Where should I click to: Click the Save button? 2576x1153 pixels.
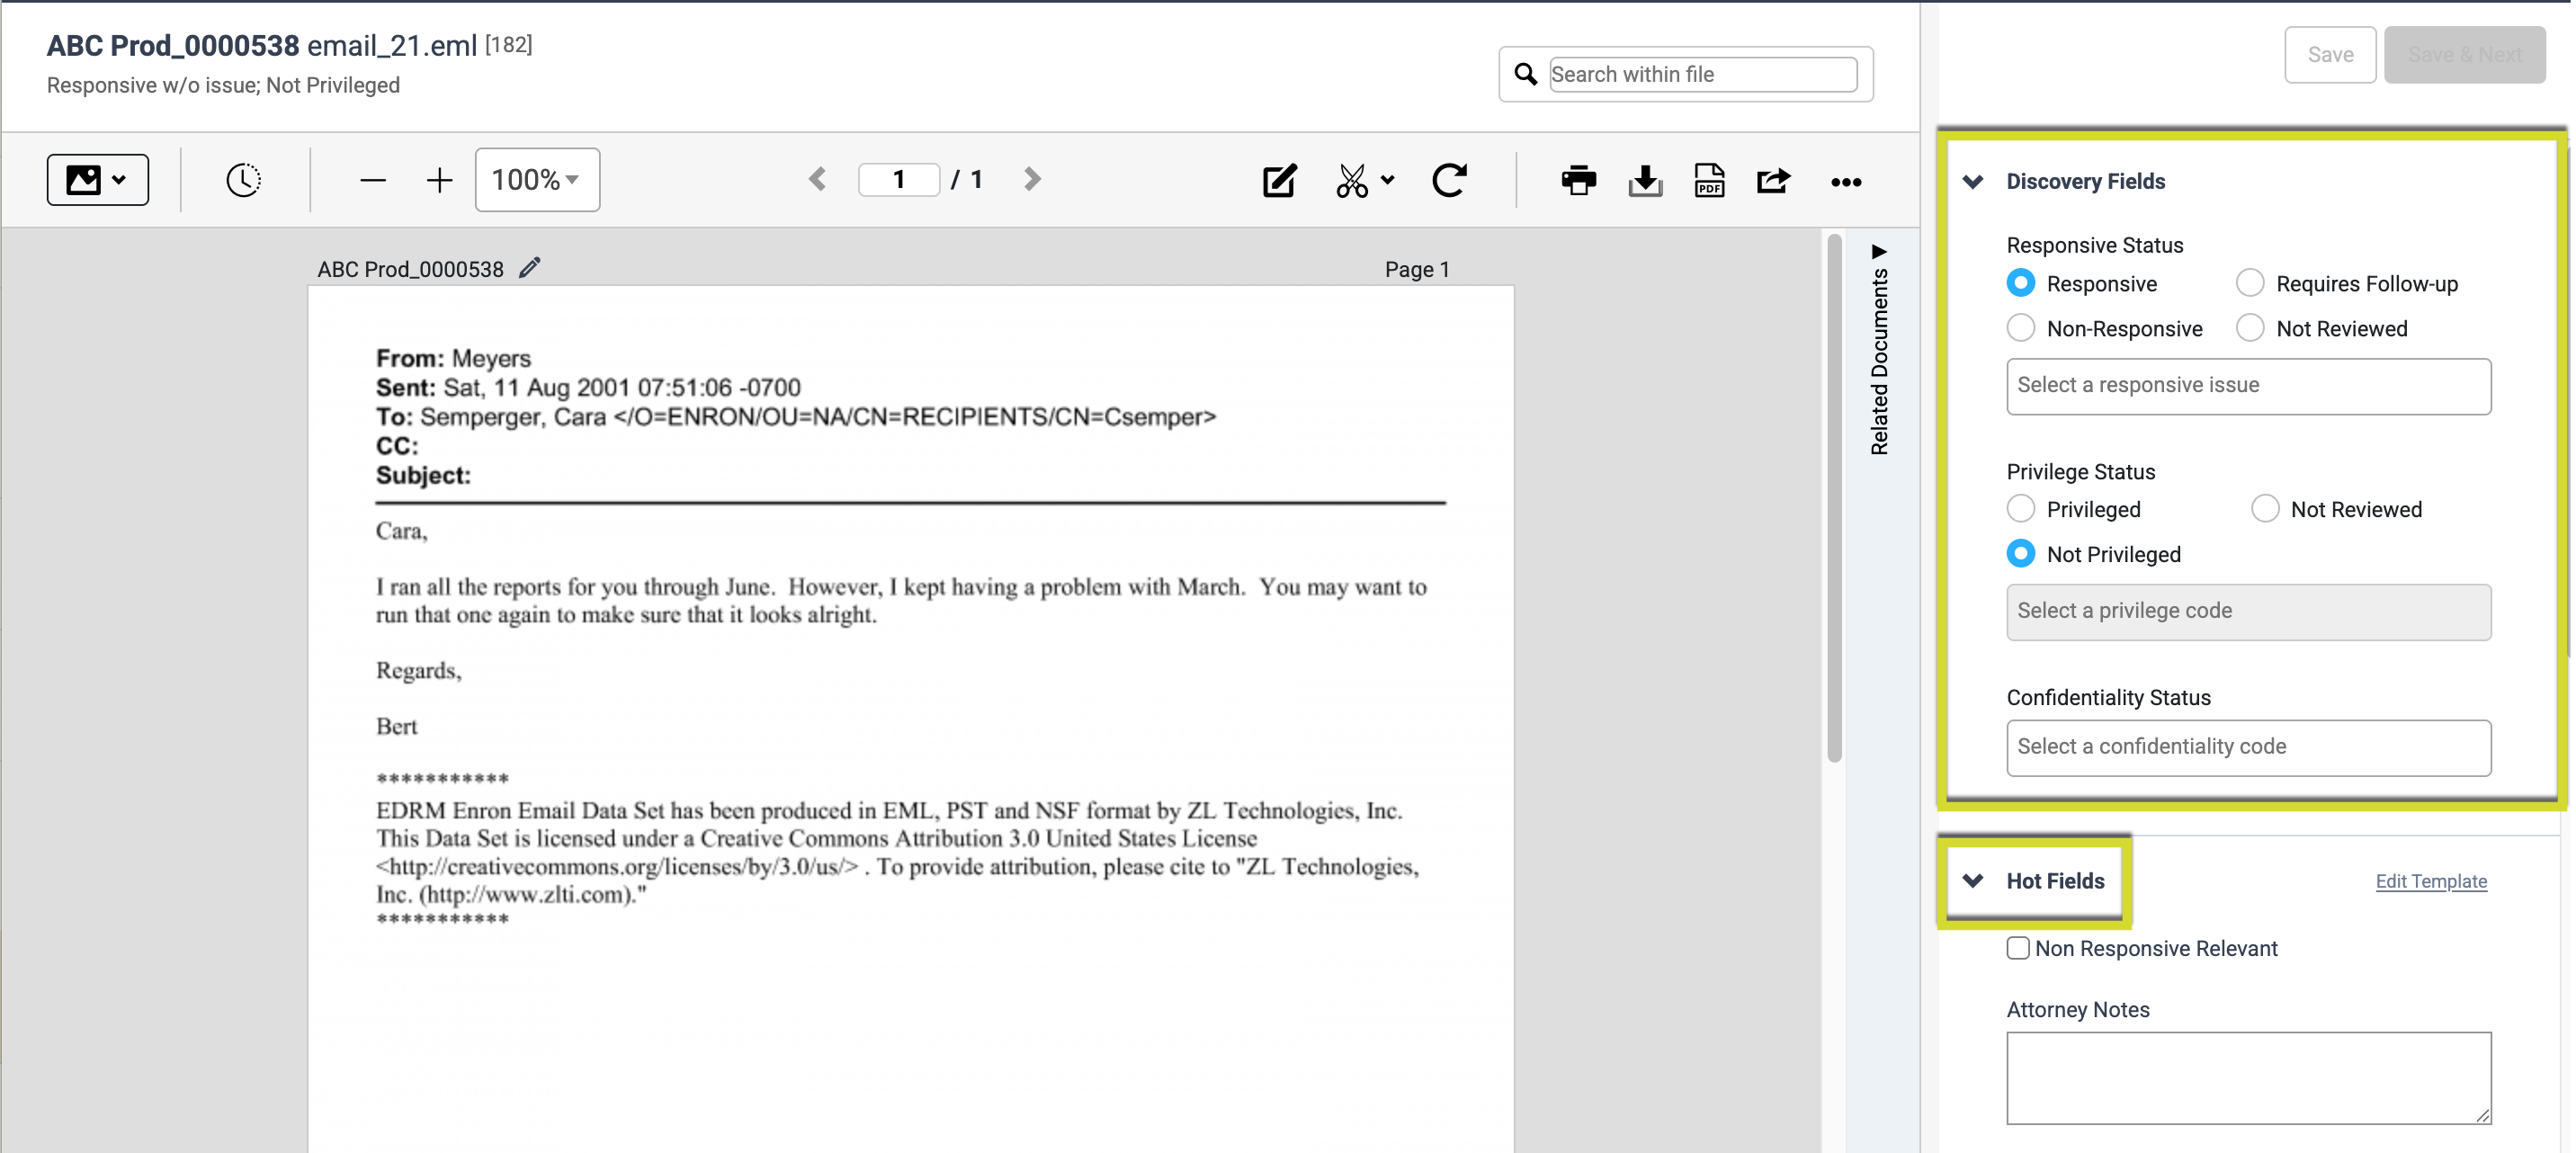point(2329,55)
